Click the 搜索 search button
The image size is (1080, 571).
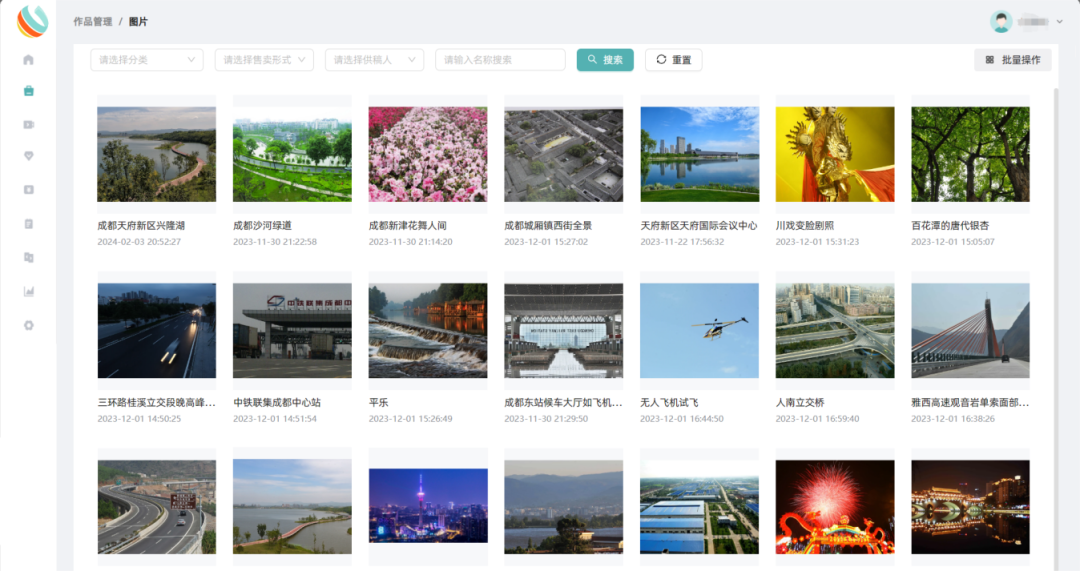(605, 60)
